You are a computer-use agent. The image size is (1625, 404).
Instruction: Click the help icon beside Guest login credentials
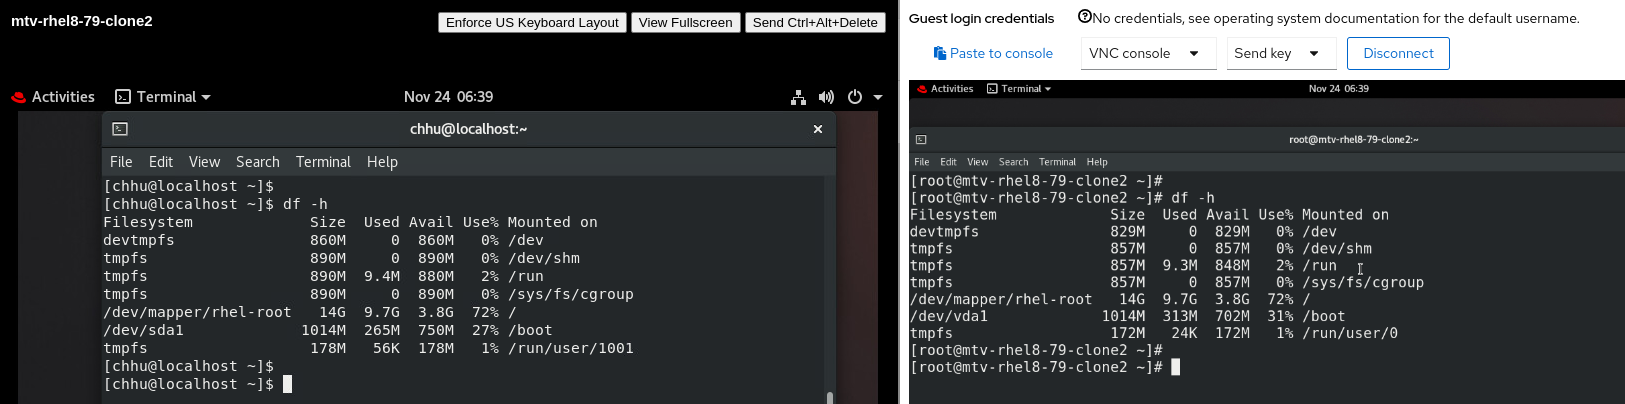[1084, 17]
